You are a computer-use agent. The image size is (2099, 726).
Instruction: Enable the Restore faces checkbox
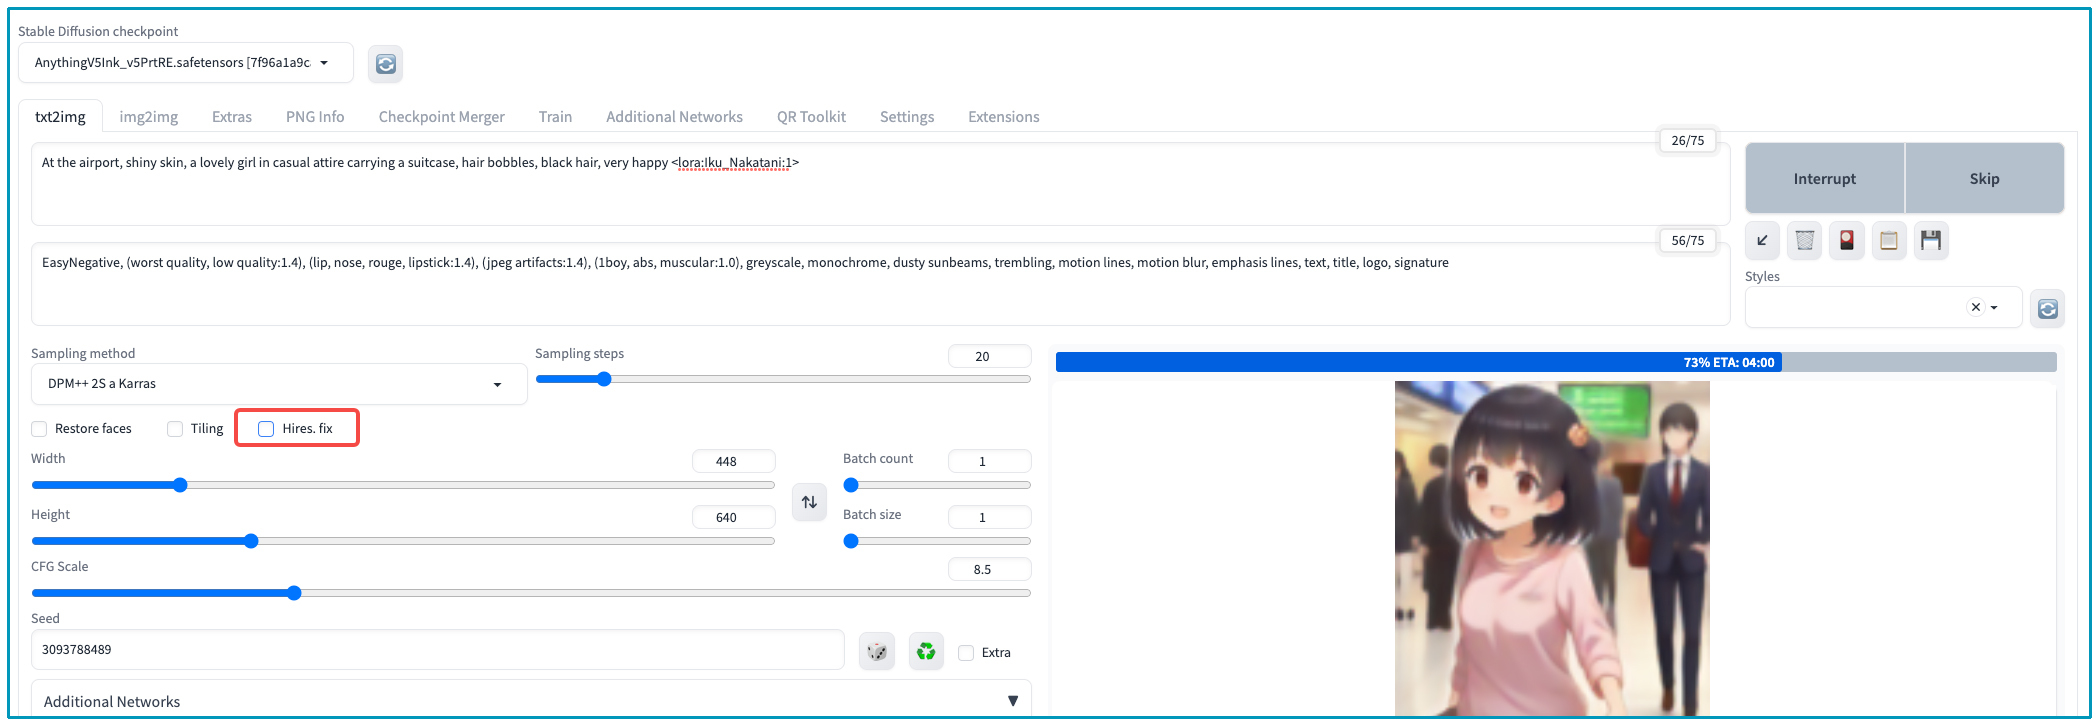pyautogui.click(x=40, y=429)
